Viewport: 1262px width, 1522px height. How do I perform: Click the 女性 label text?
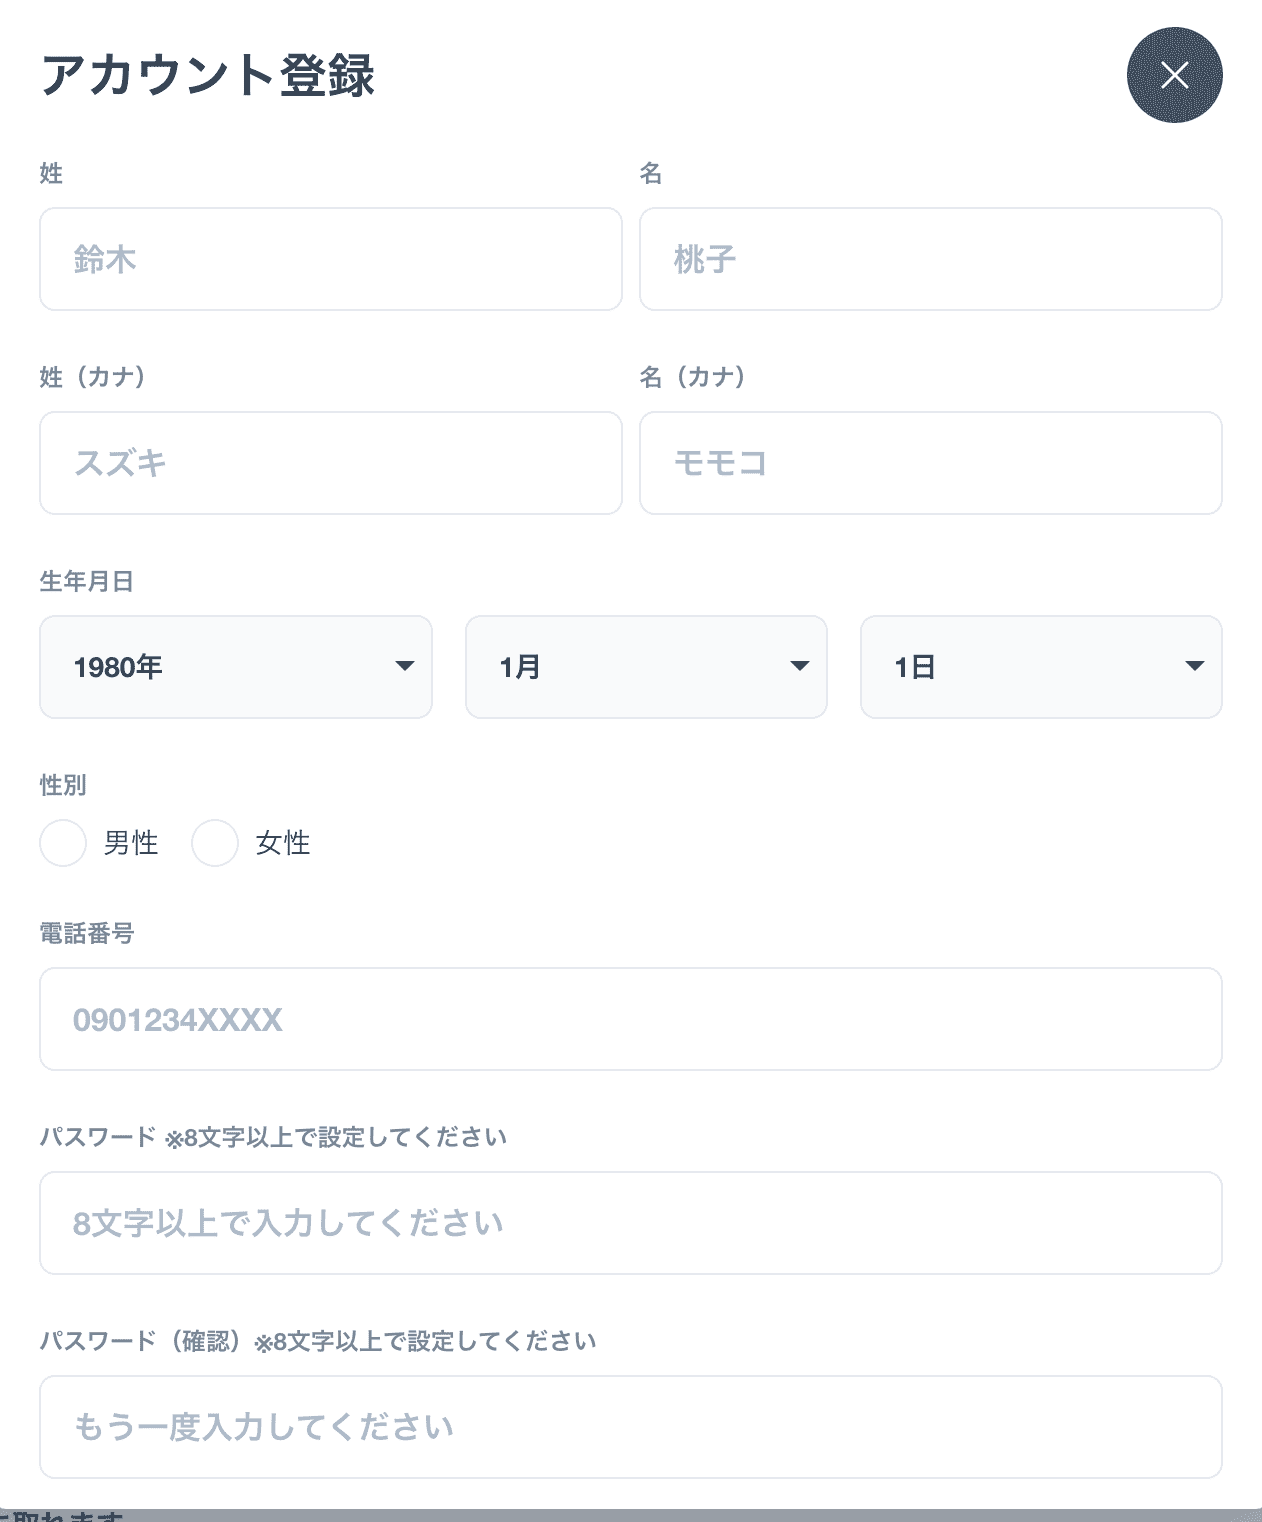click(283, 843)
